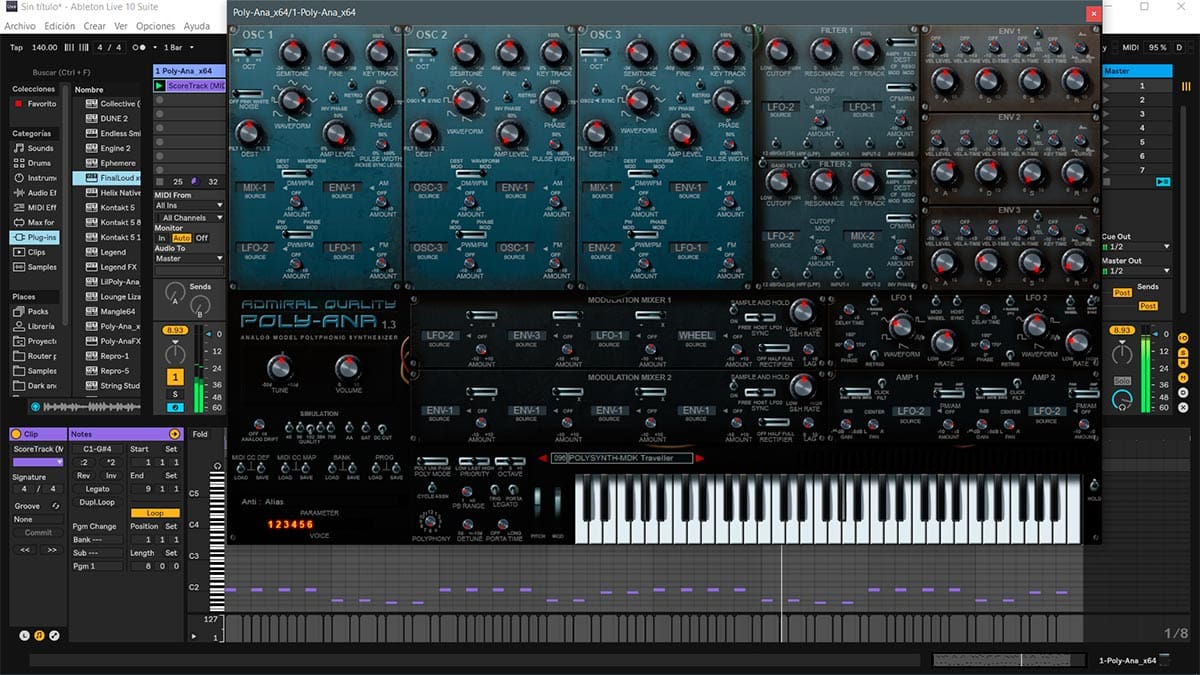
Task: Open the Cue Out 1/2 dropdown
Action: (x=1136, y=246)
